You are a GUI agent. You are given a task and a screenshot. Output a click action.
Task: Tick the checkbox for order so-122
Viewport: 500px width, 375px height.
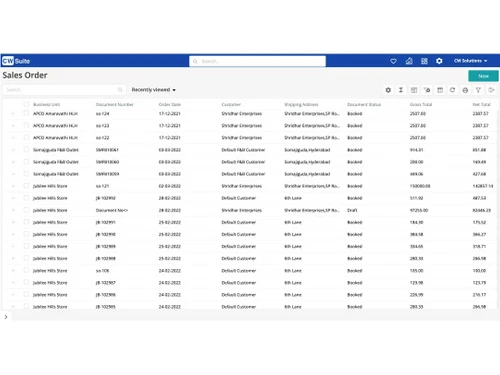coord(26,137)
